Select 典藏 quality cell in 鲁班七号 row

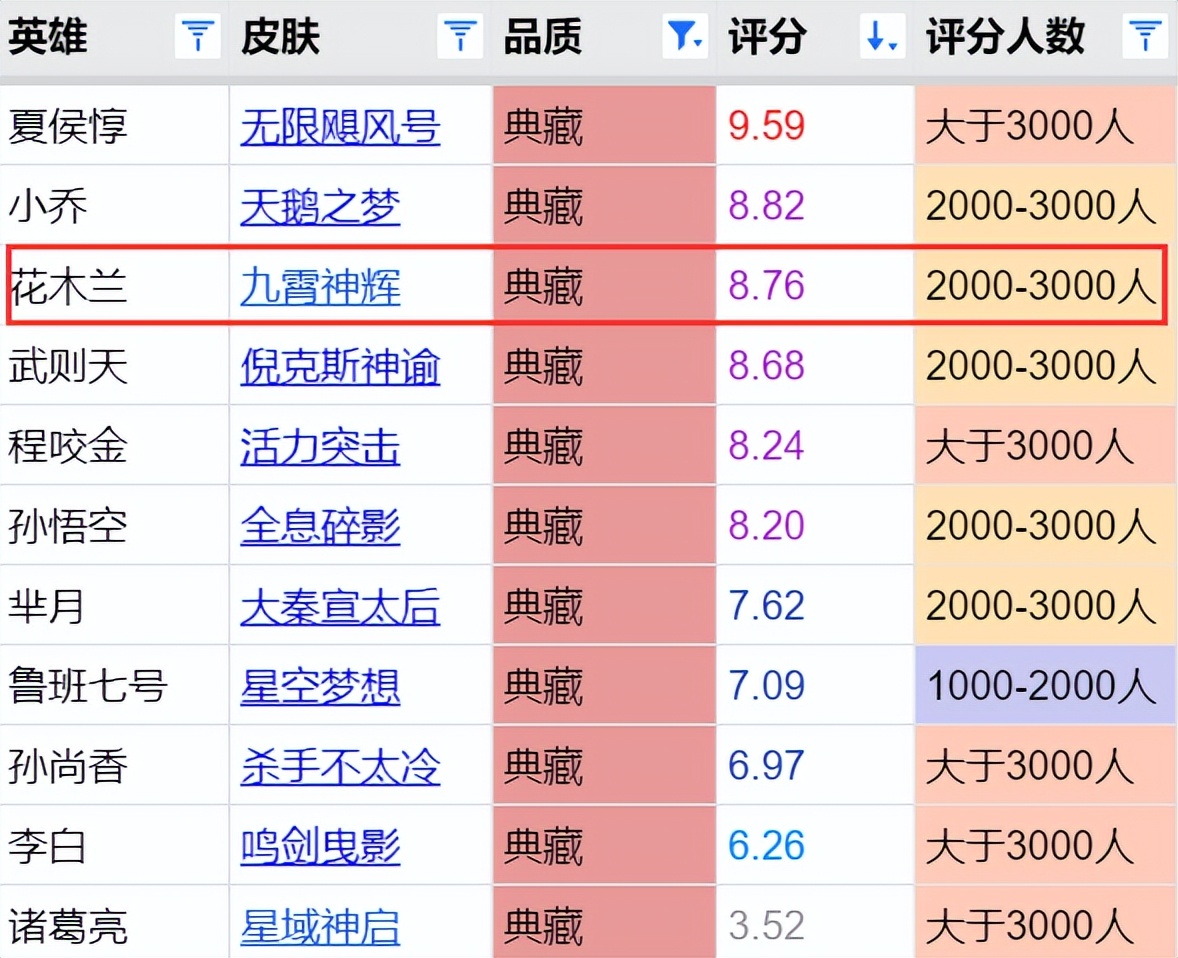[604, 685]
